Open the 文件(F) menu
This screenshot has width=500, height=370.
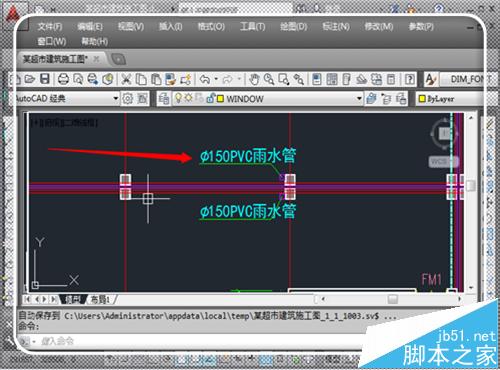[x=50, y=26]
